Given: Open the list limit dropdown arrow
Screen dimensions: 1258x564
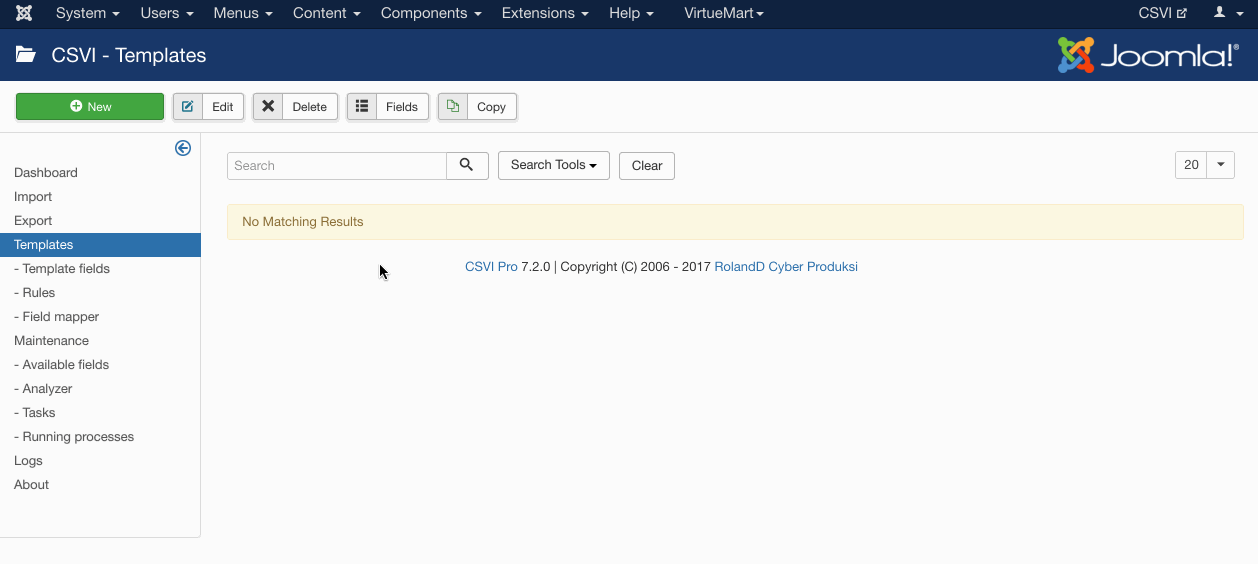Looking at the screenshot, I should [x=1220, y=165].
